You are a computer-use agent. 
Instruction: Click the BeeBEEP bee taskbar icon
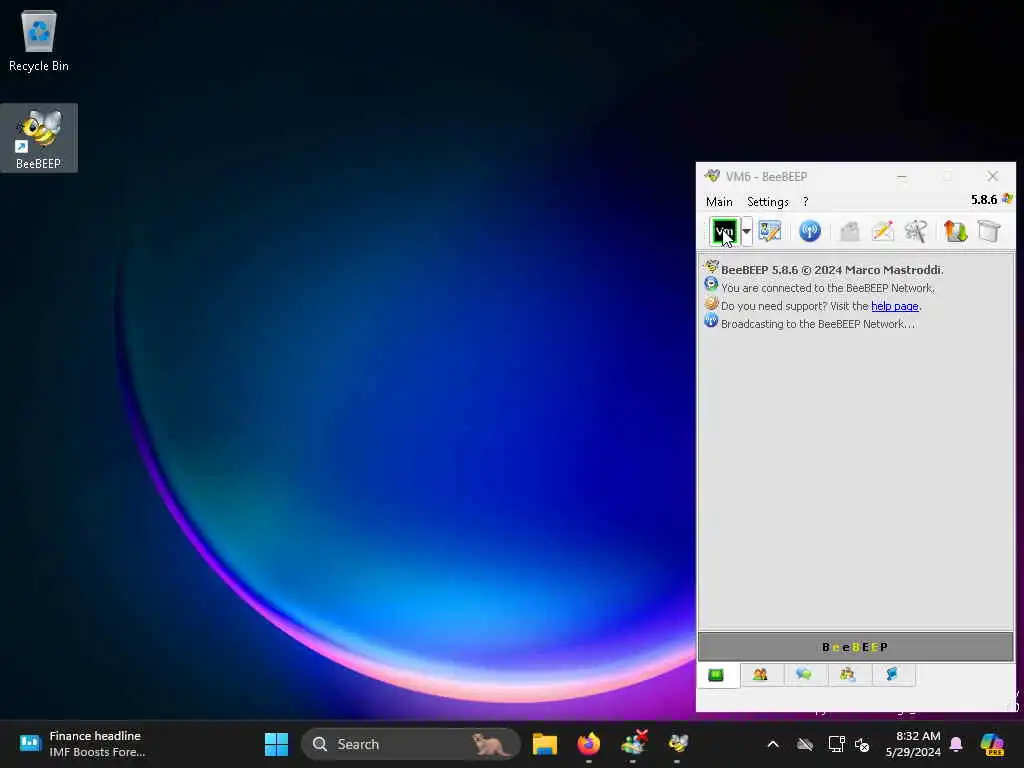tap(679, 744)
